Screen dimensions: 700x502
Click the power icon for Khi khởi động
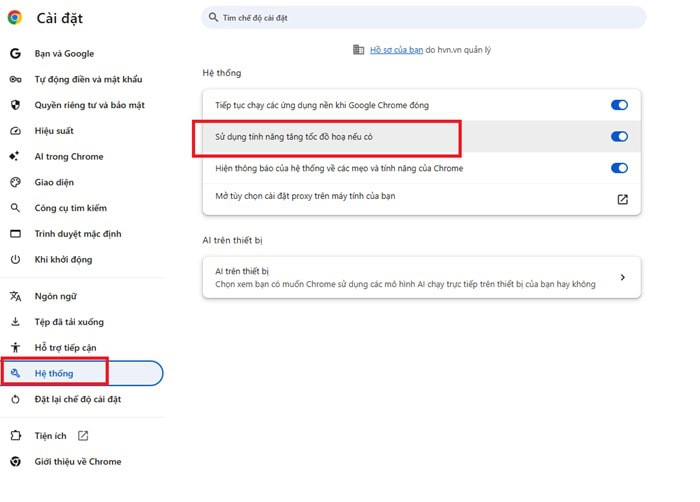point(15,259)
